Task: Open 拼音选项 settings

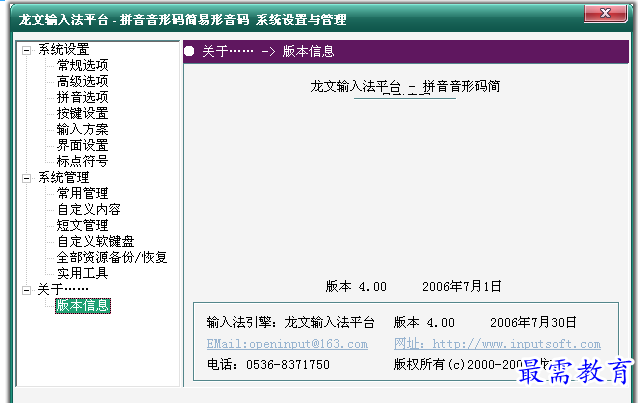Action: (82, 97)
